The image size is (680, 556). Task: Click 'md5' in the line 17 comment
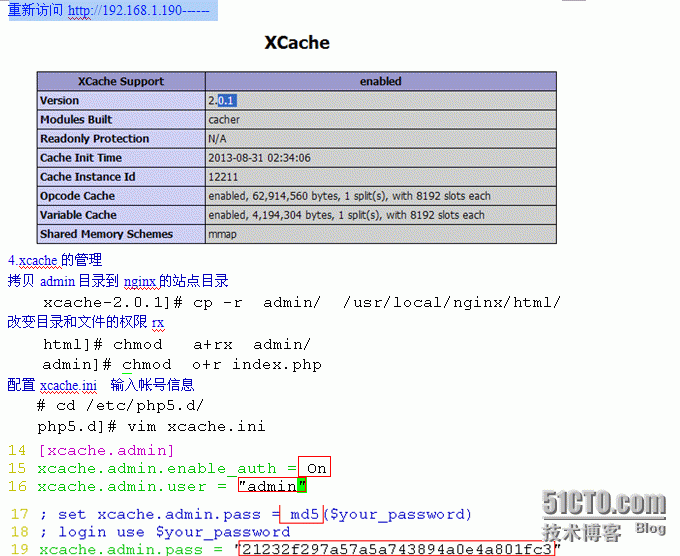pos(304,514)
